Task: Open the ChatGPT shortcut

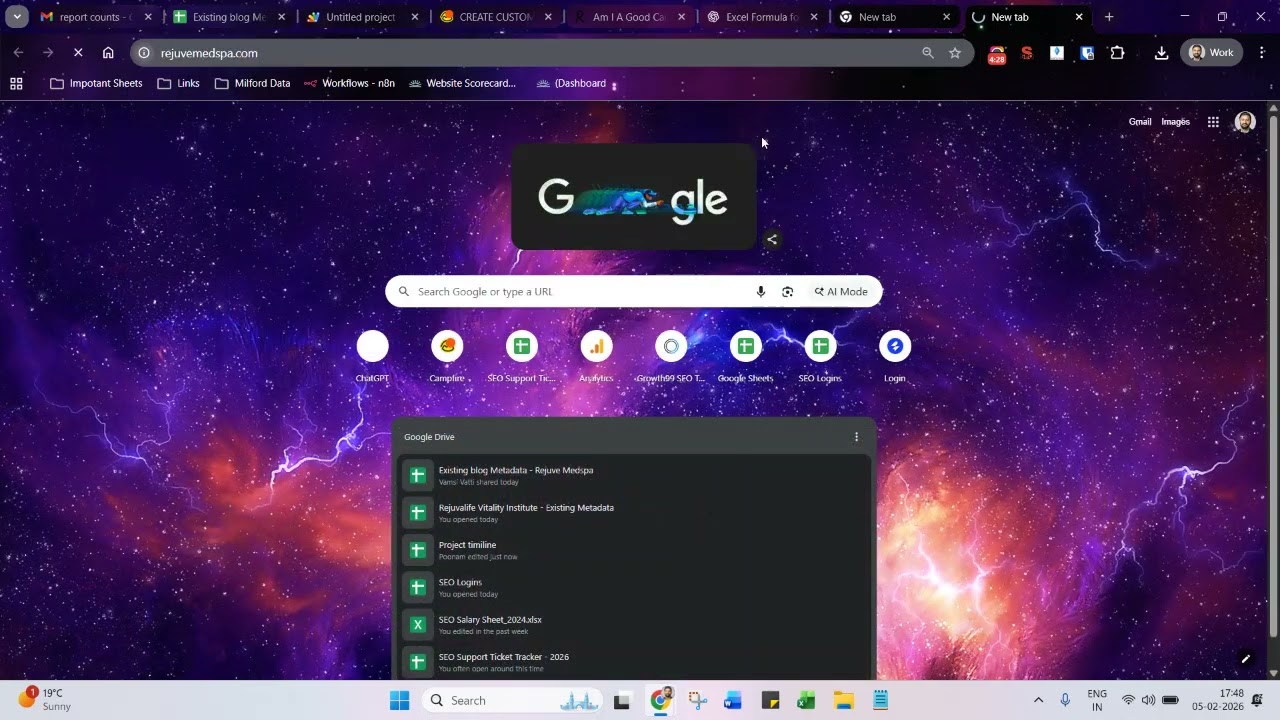Action: point(372,356)
